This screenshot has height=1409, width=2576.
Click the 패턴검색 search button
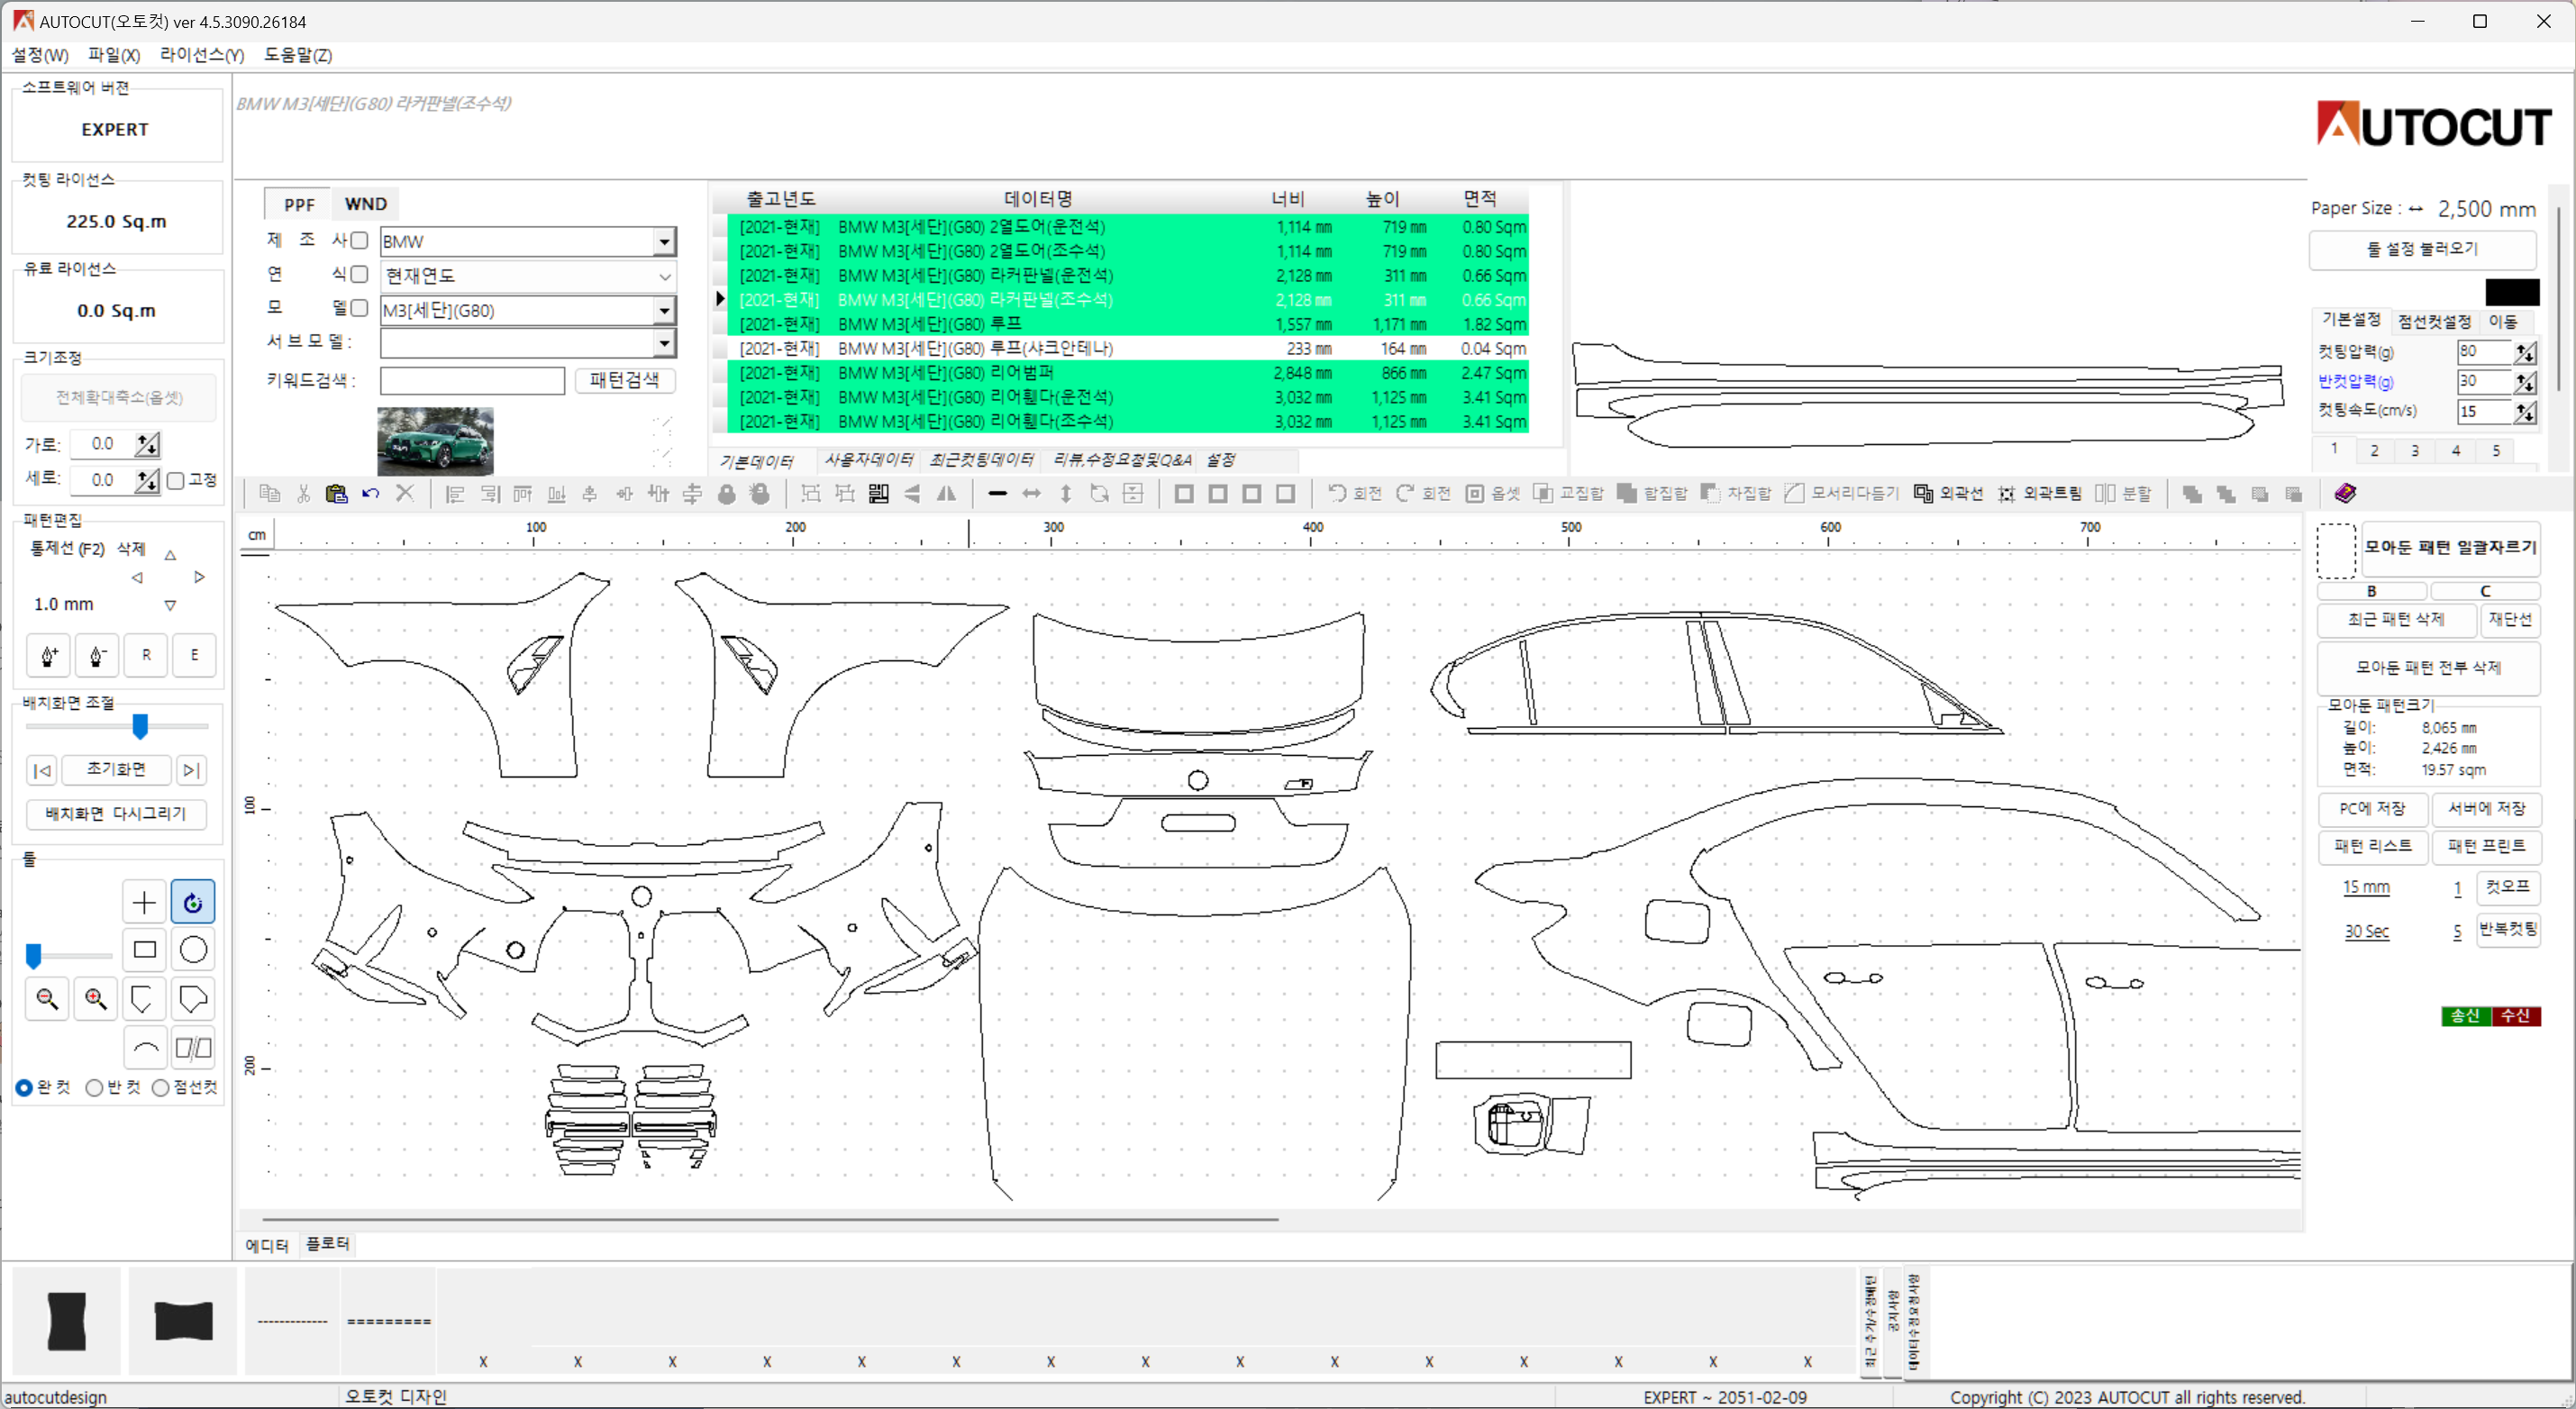point(624,380)
